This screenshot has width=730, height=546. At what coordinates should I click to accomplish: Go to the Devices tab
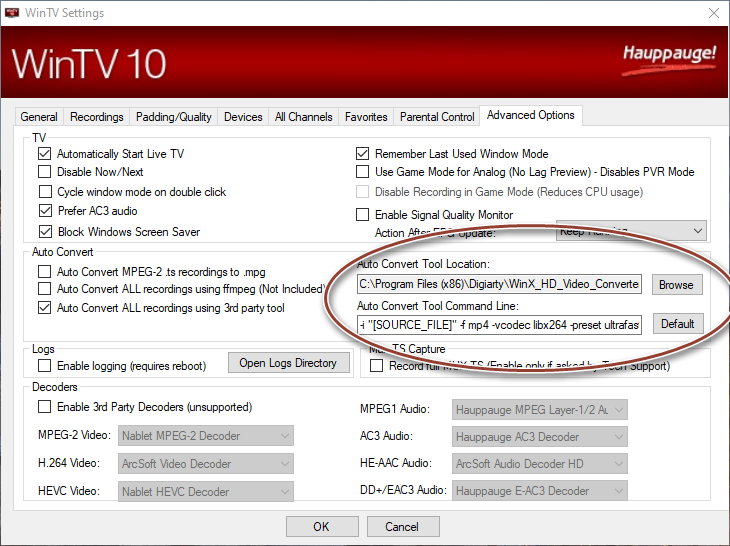pos(243,117)
